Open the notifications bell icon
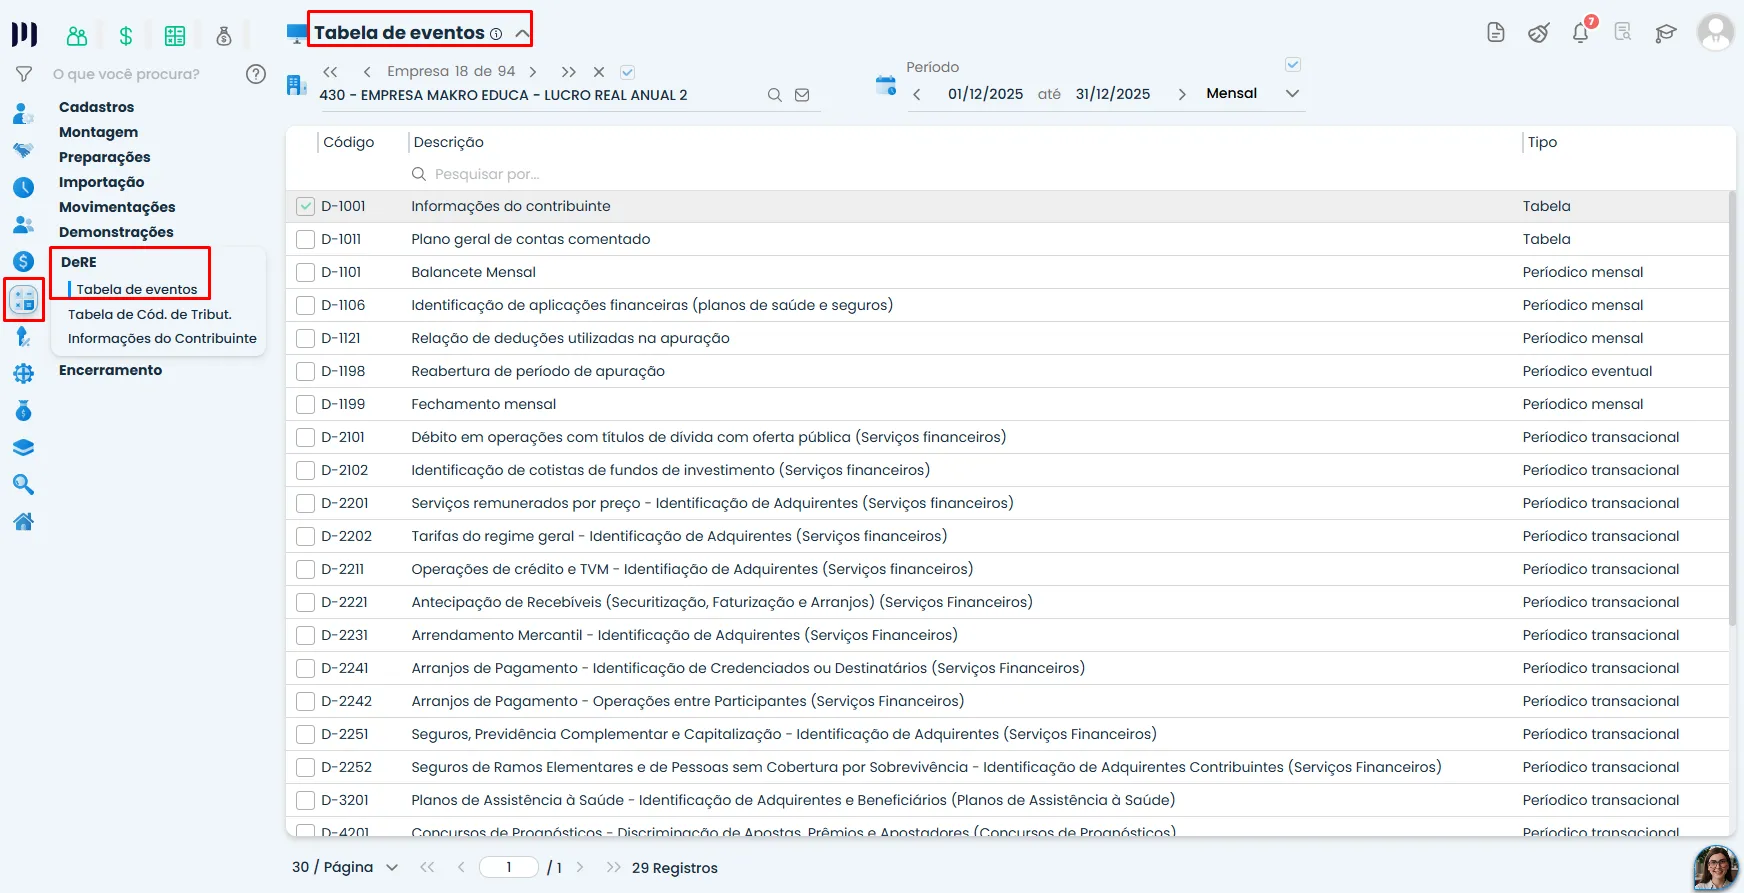The image size is (1744, 893). pyautogui.click(x=1580, y=33)
